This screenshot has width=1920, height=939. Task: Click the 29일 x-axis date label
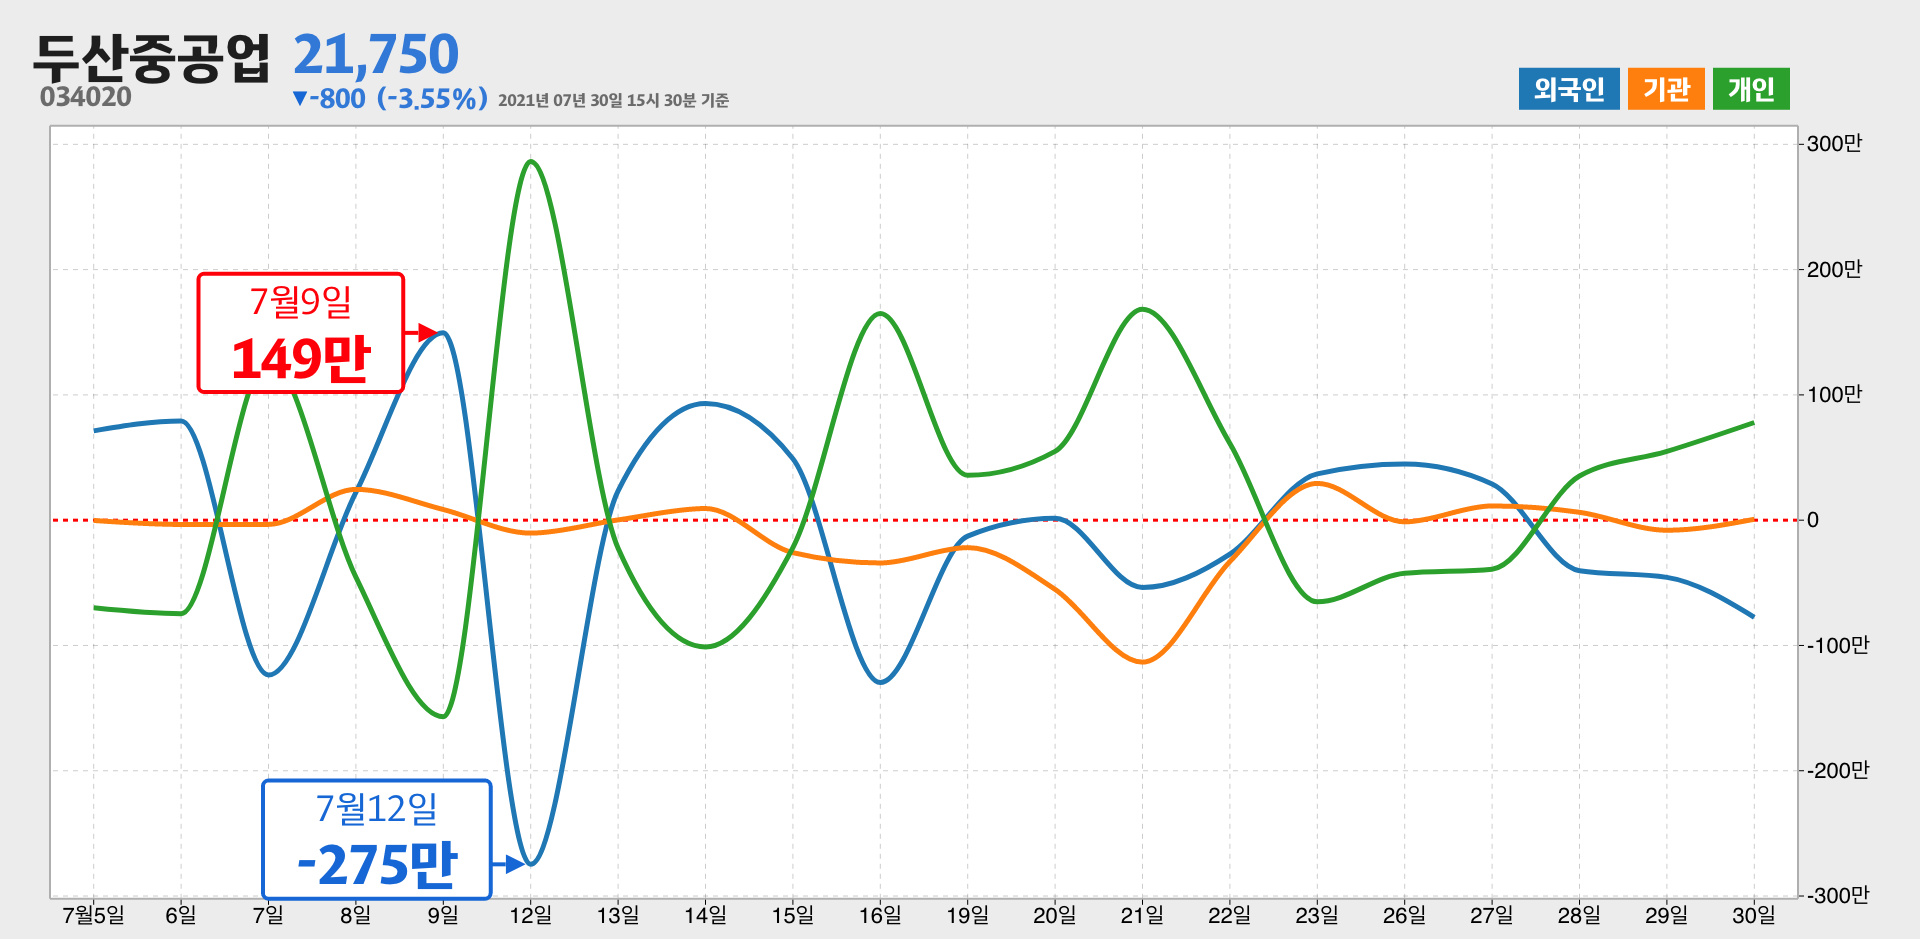point(1666,915)
